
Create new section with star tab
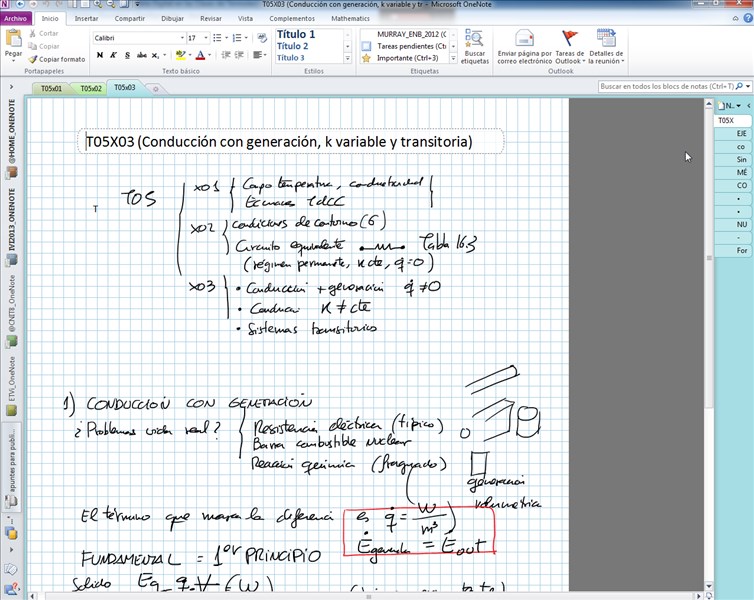[x=155, y=89]
